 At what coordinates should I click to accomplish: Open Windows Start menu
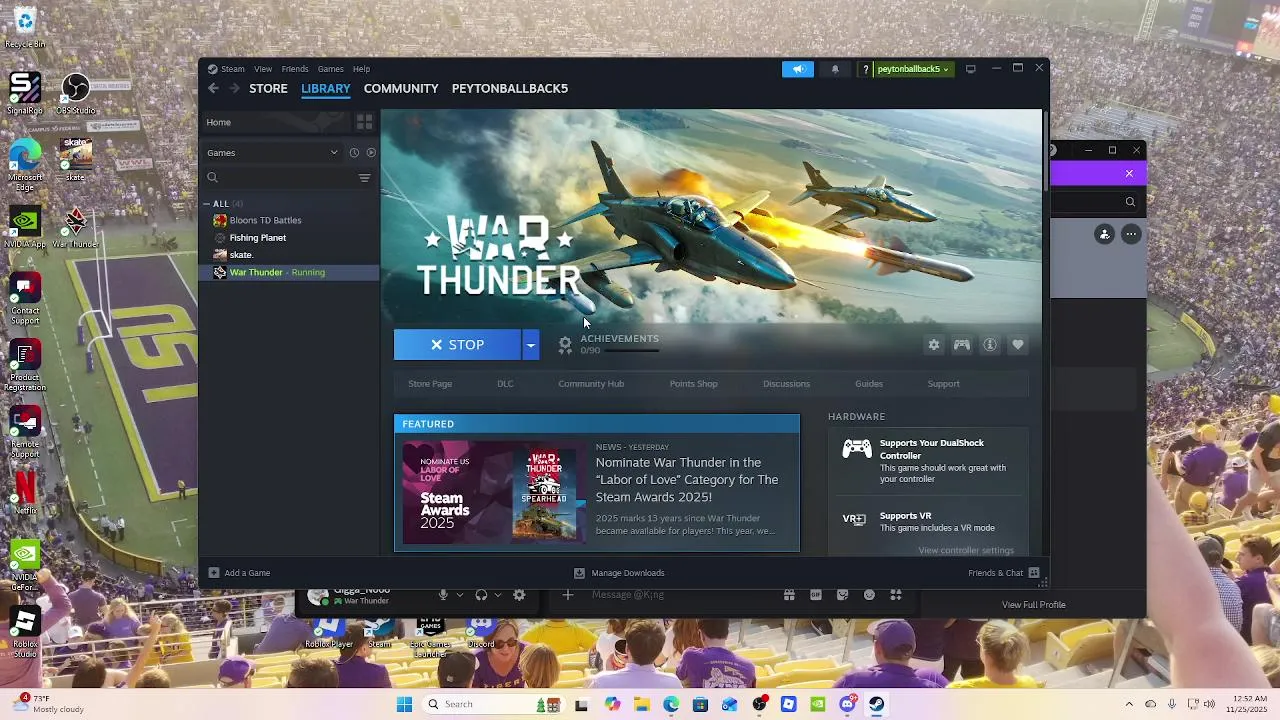click(404, 704)
